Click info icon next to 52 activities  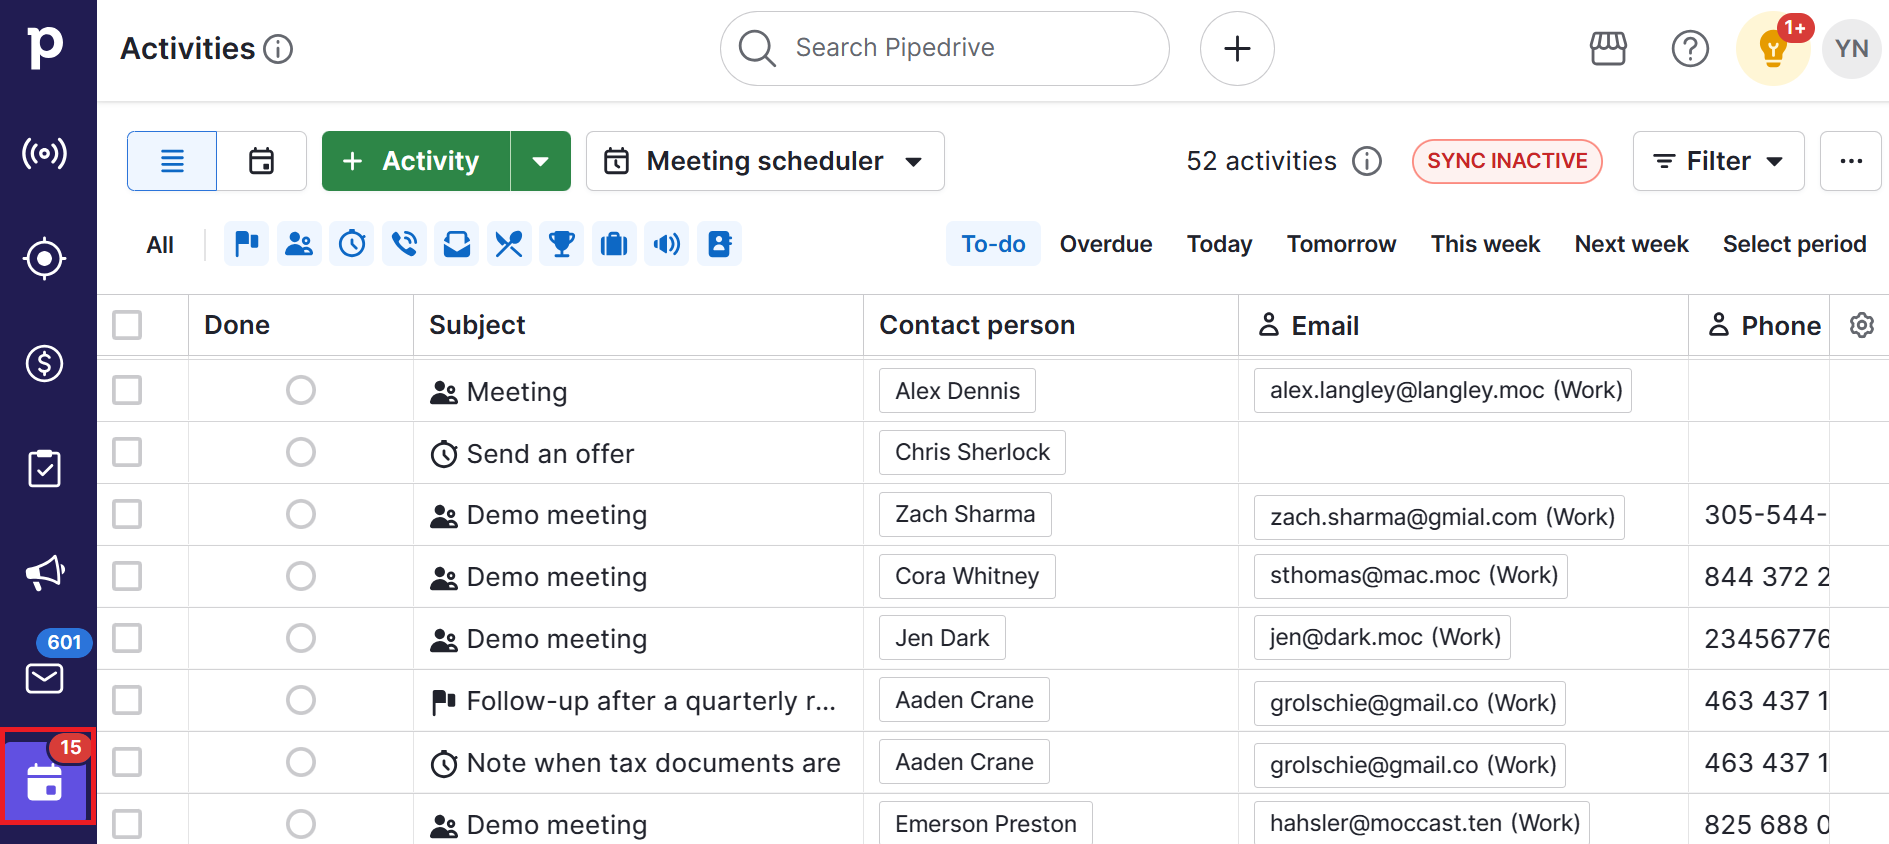(1367, 161)
